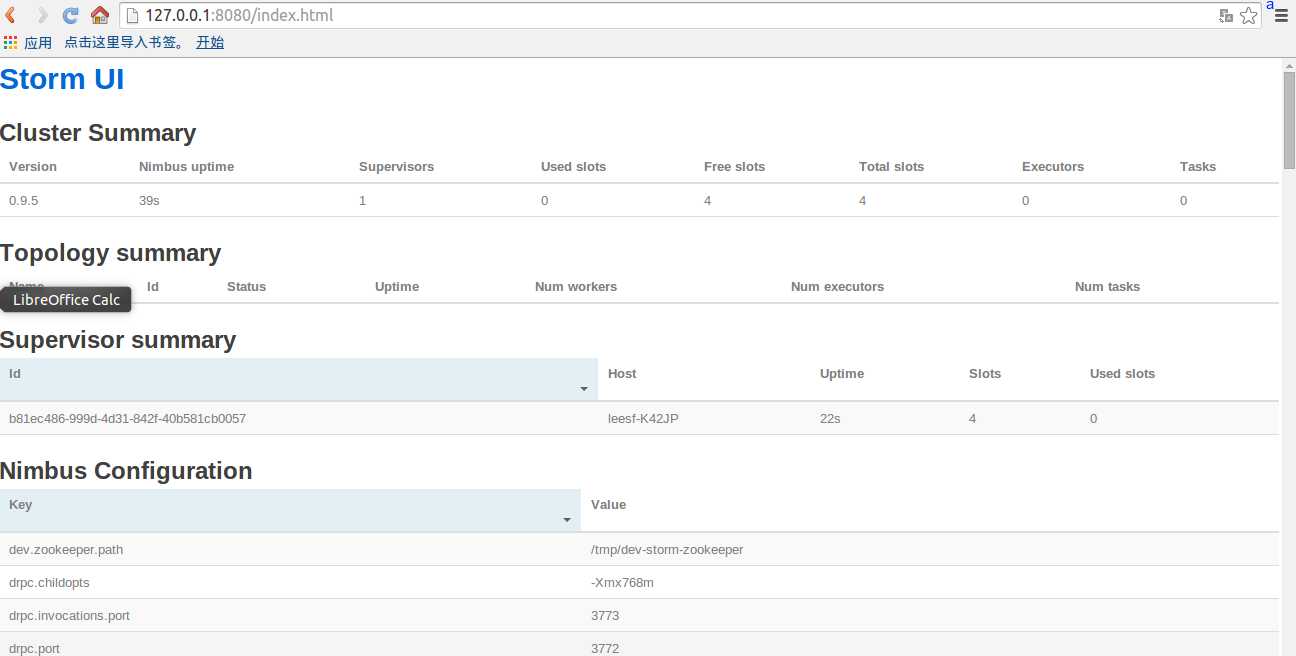Click the Topology summary heading
Screen dimensions: 1296x656
(x=110, y=253)
